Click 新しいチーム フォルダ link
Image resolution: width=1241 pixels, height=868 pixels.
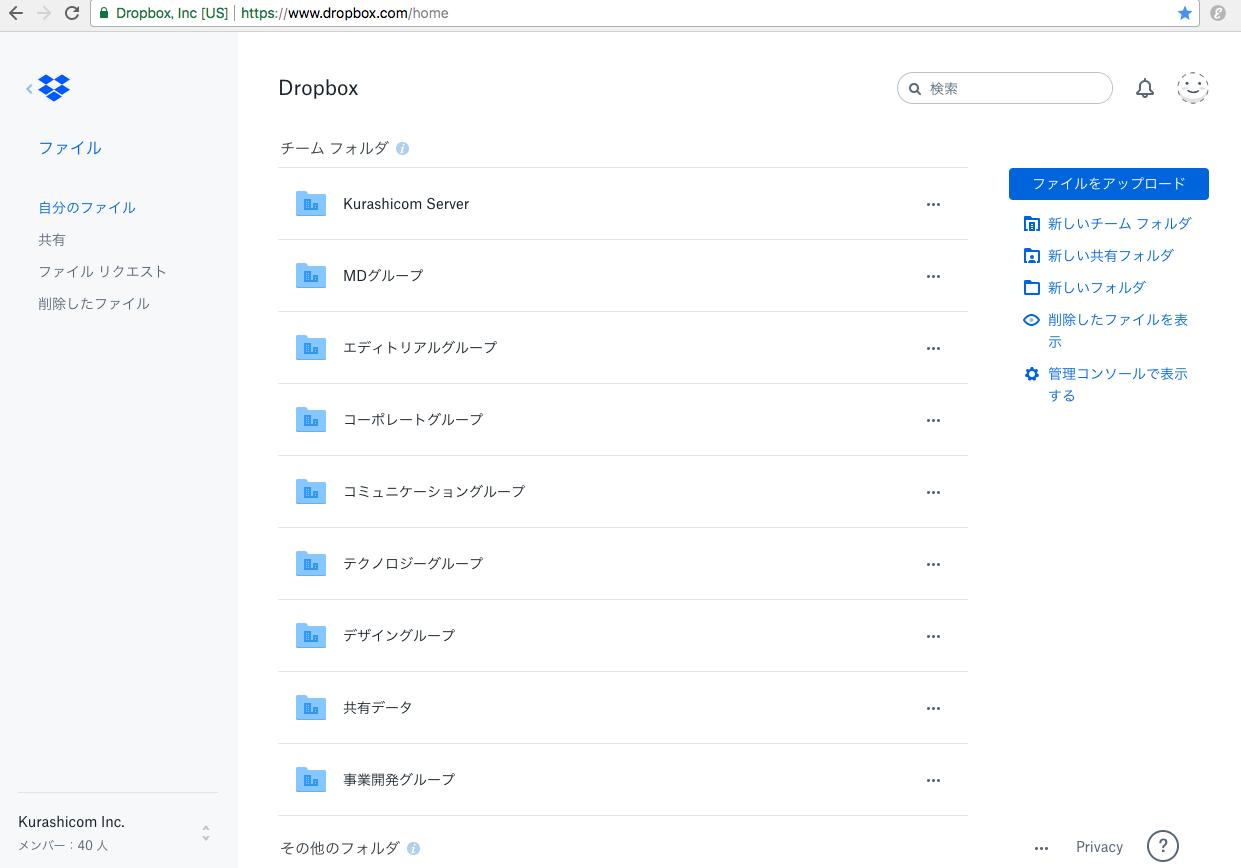point(1107,224)
